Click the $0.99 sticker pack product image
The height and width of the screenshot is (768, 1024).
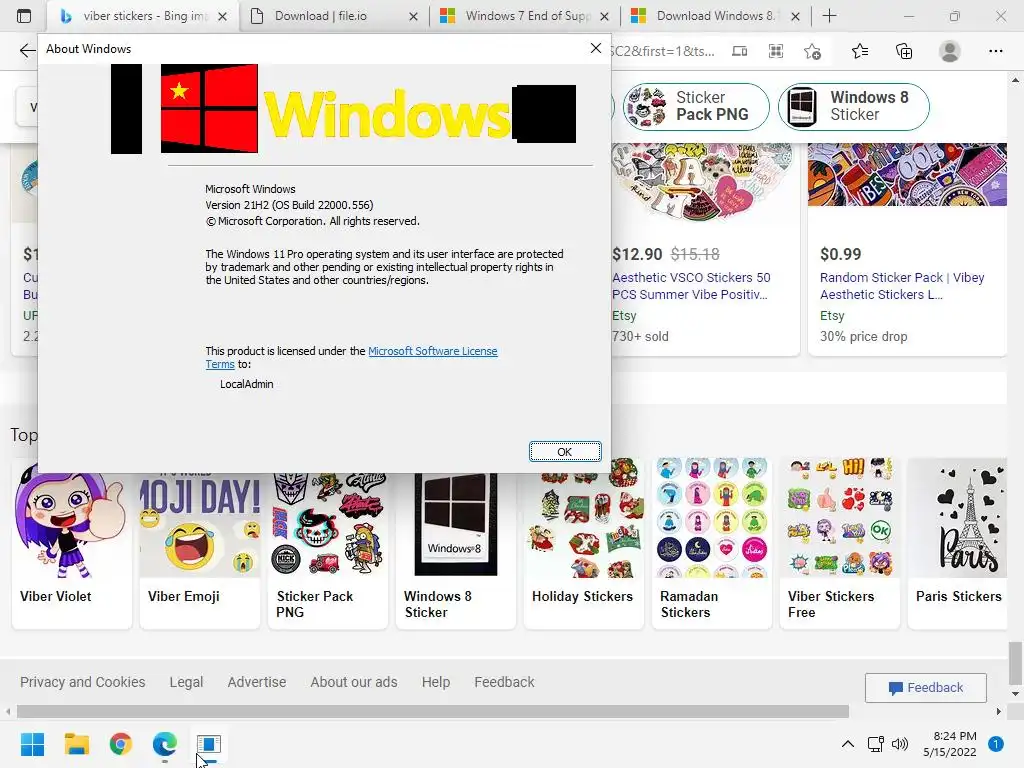click(x=907, y=174)
